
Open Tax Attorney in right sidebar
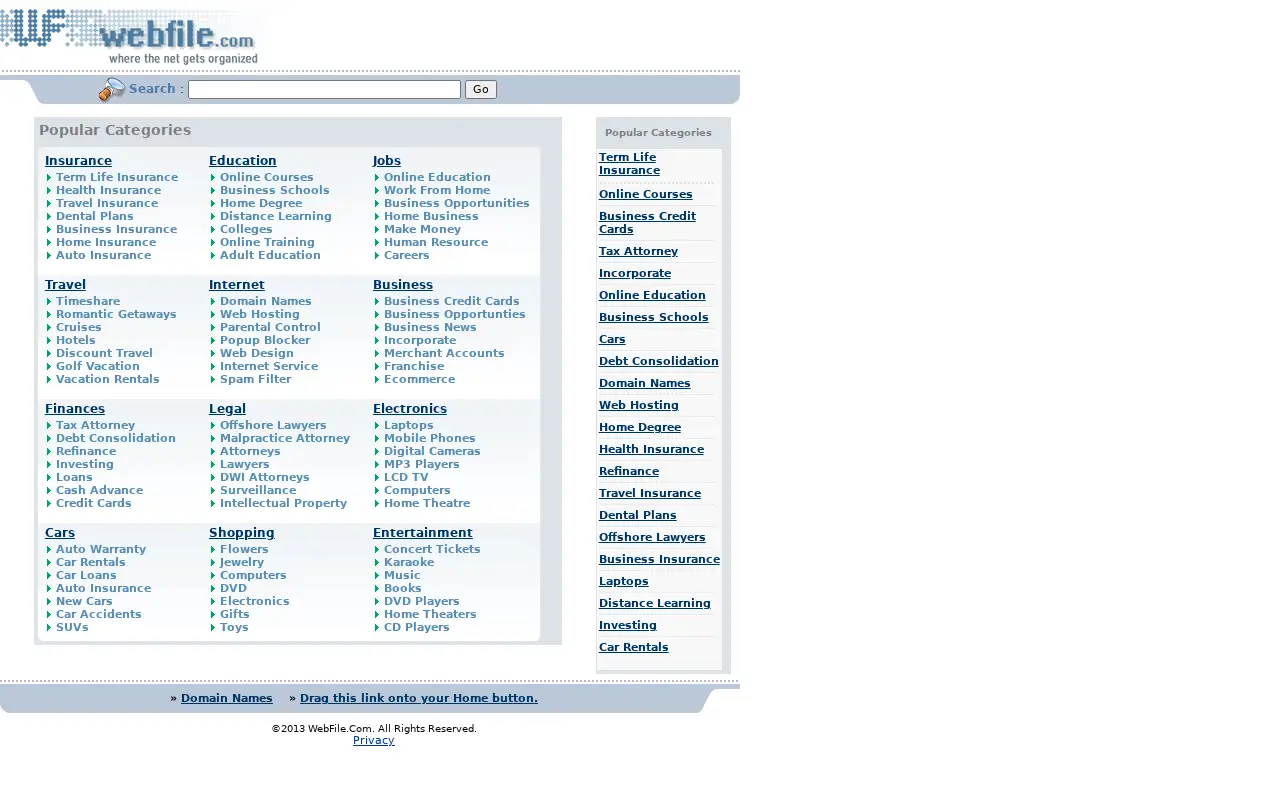click(638, 252)
